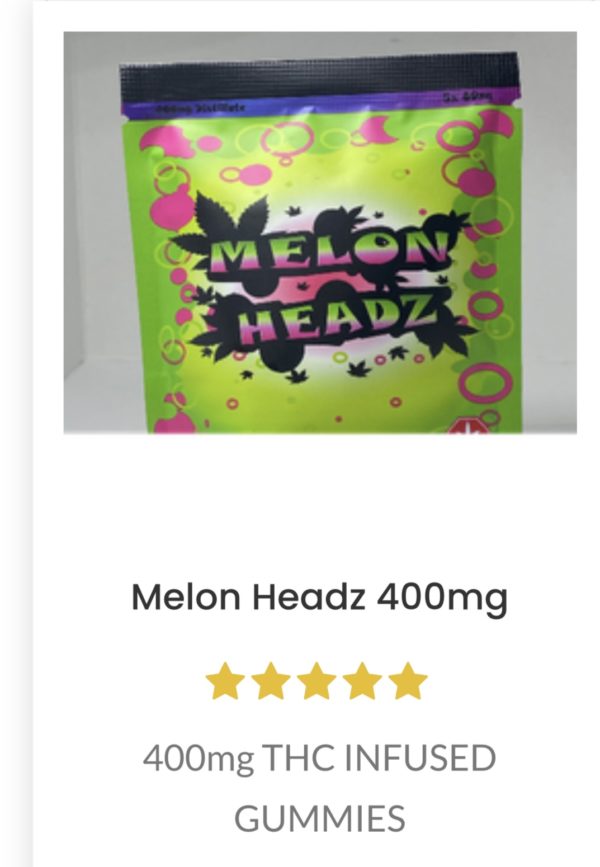600x867 pixels.
Task: Click the purple Distillate label strip
Action: 321,104
